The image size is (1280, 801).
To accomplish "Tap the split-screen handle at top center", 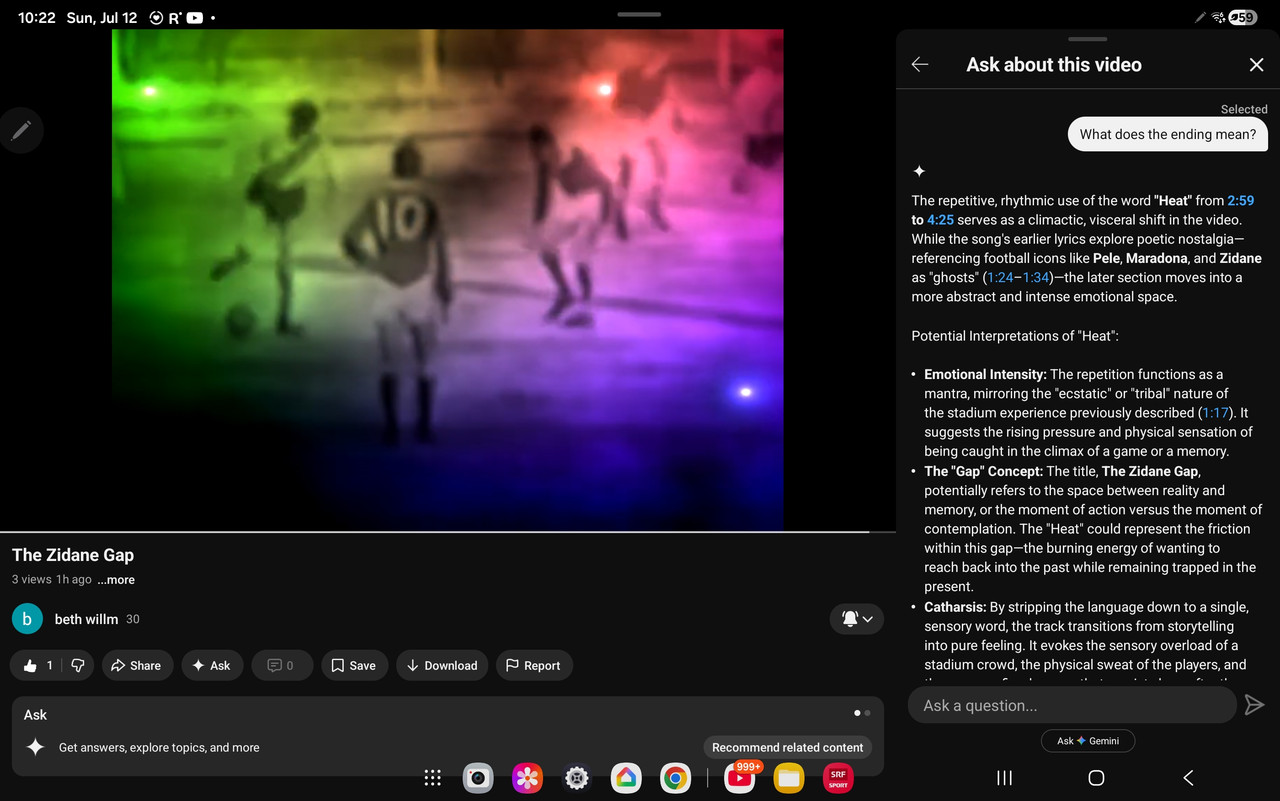I will coord(639,14).
